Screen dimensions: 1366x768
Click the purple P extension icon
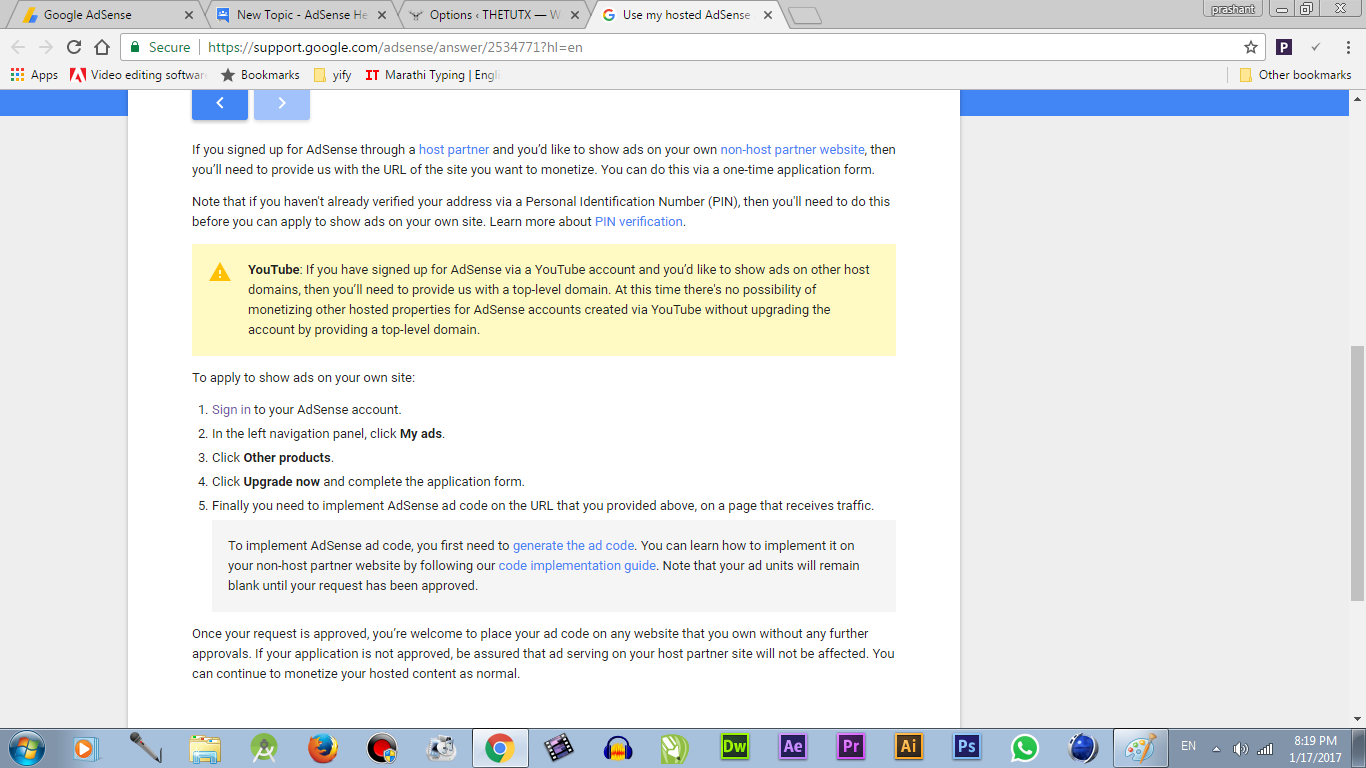coord(1284,47)
